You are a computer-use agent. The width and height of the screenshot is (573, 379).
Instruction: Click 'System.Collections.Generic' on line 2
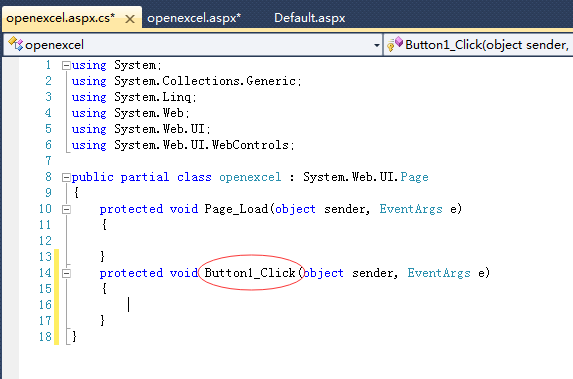(205, 81)
